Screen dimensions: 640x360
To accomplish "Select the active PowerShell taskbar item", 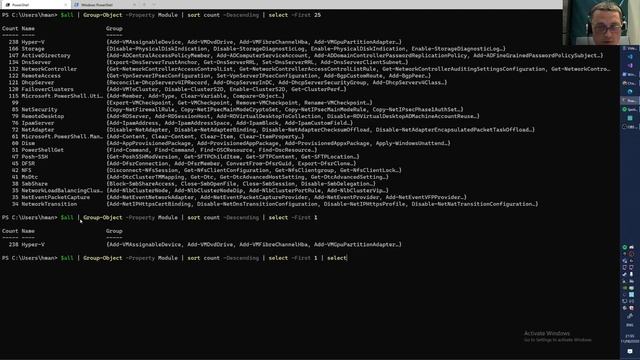I will click(x=630, y=100).
